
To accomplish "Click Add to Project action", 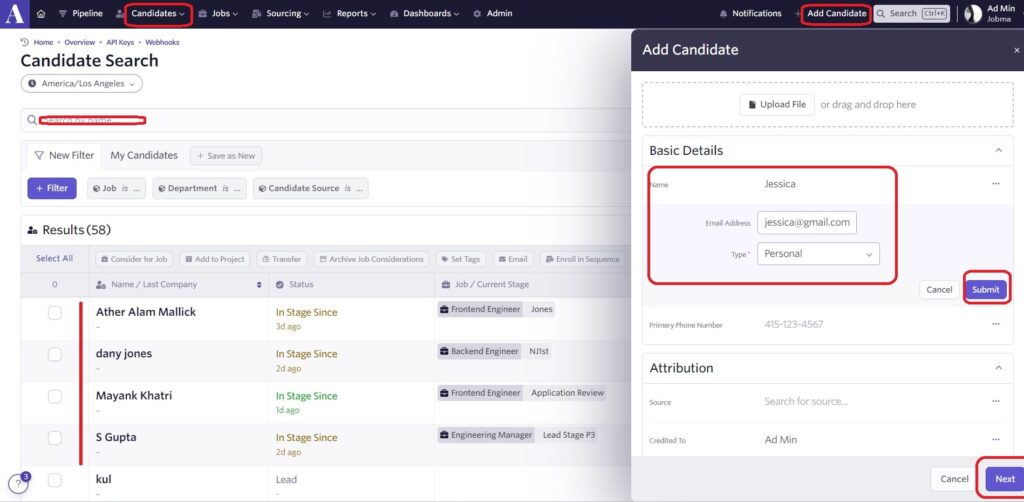I will (x=214, y=259).
